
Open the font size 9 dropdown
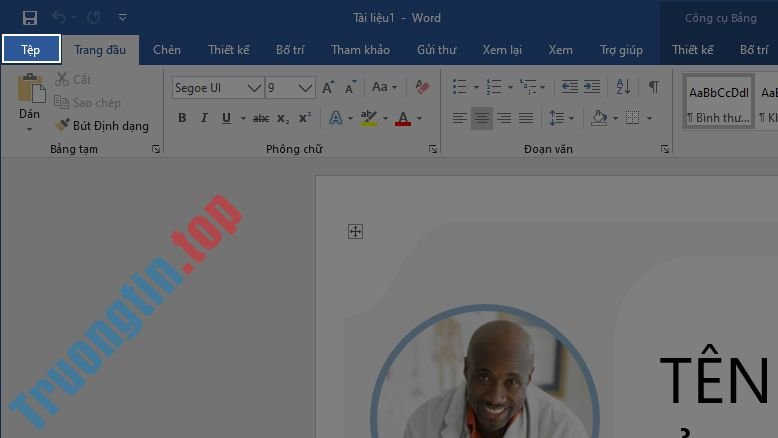coord(305,88)
